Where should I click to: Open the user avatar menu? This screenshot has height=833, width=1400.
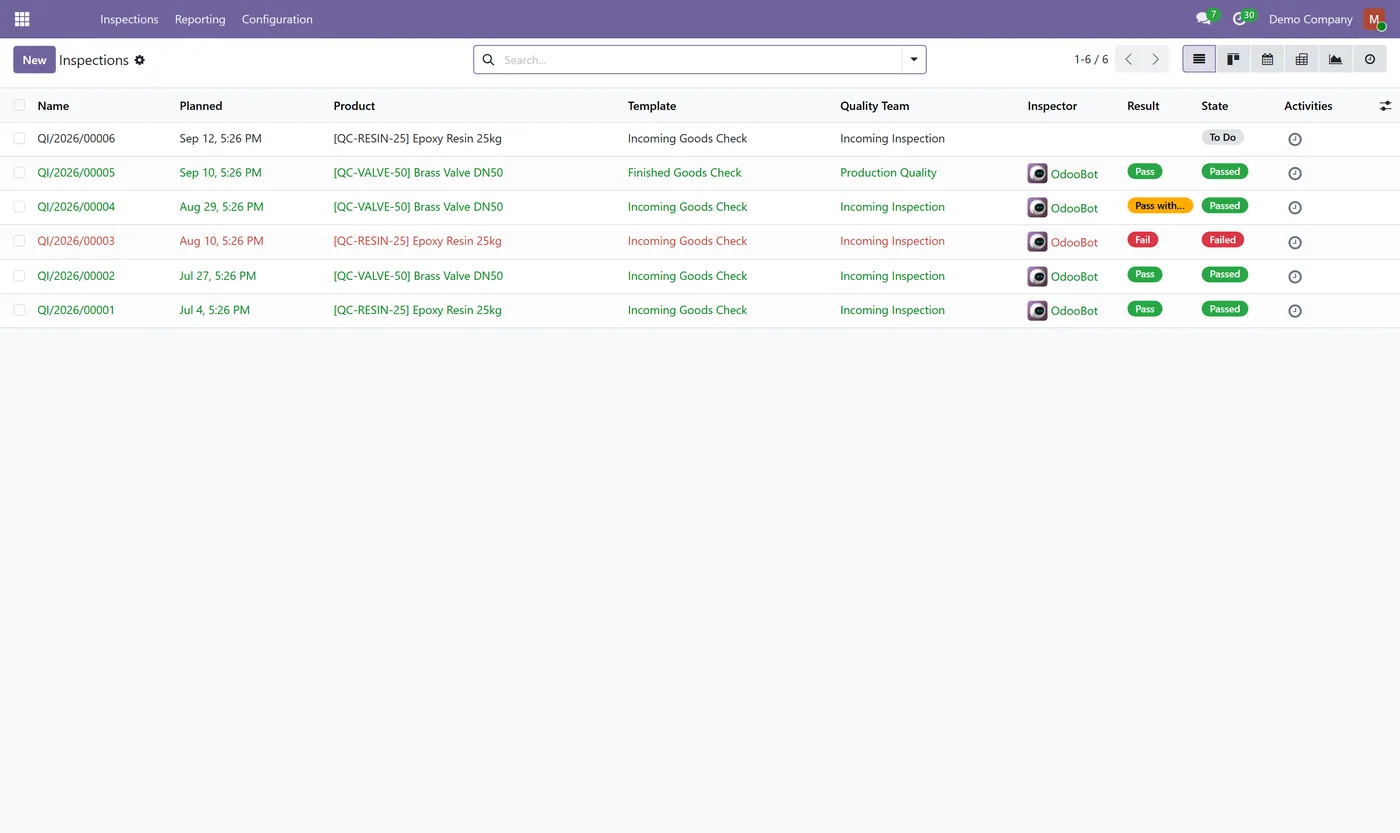click(x=1374, y=19)
